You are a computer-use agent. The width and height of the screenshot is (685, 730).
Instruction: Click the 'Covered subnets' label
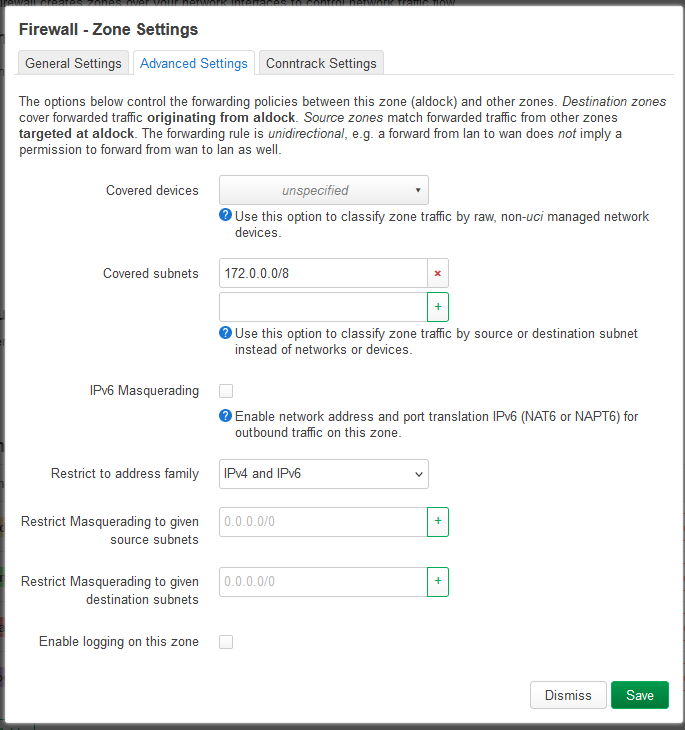151,273
